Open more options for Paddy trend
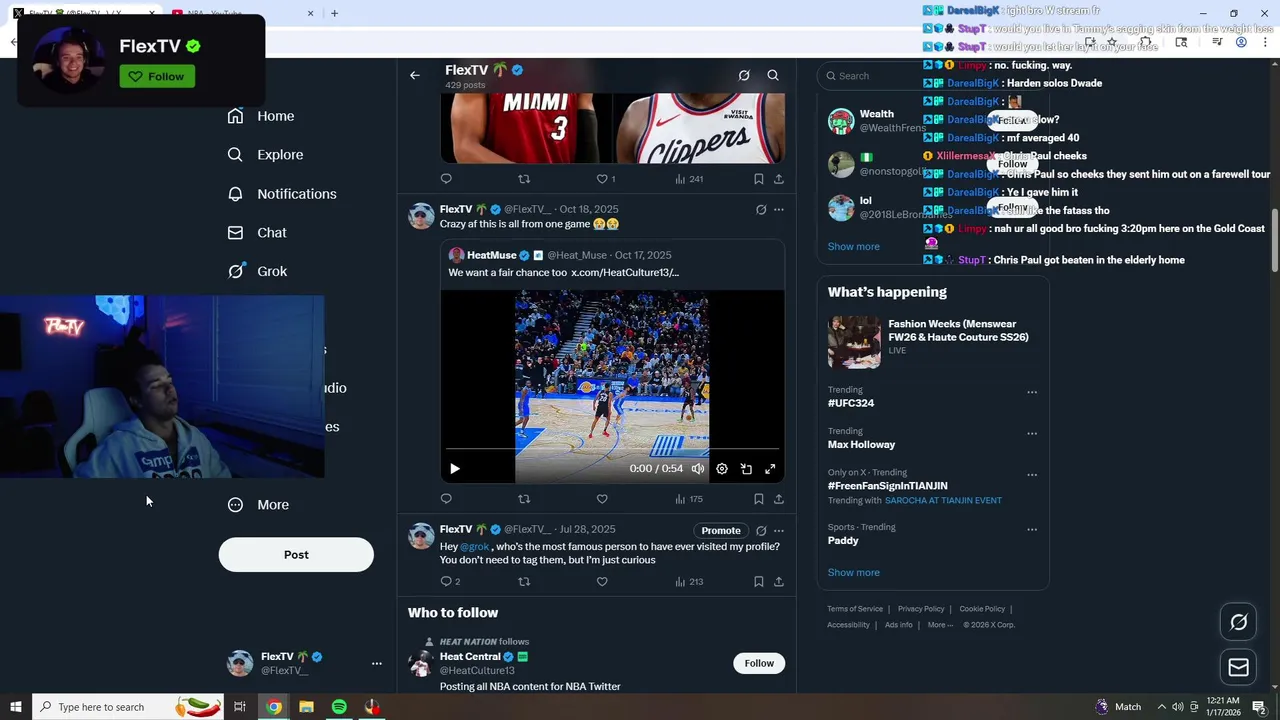 tap(1032, 530)
